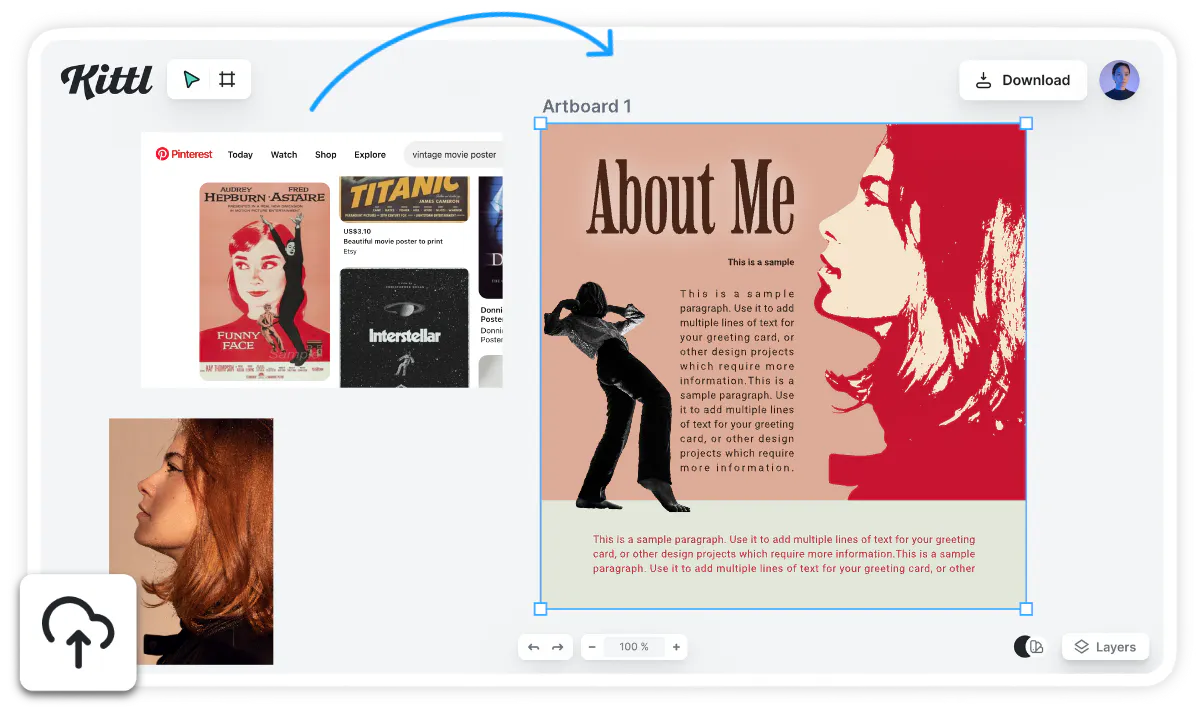Open the Layers panel

click(1105, 647)
